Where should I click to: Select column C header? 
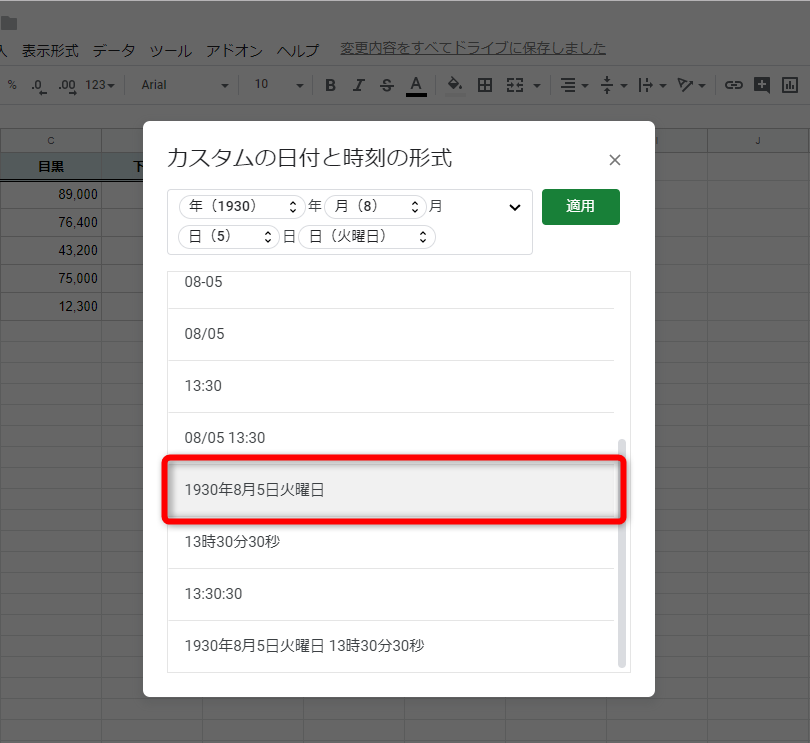pos(51,141)
